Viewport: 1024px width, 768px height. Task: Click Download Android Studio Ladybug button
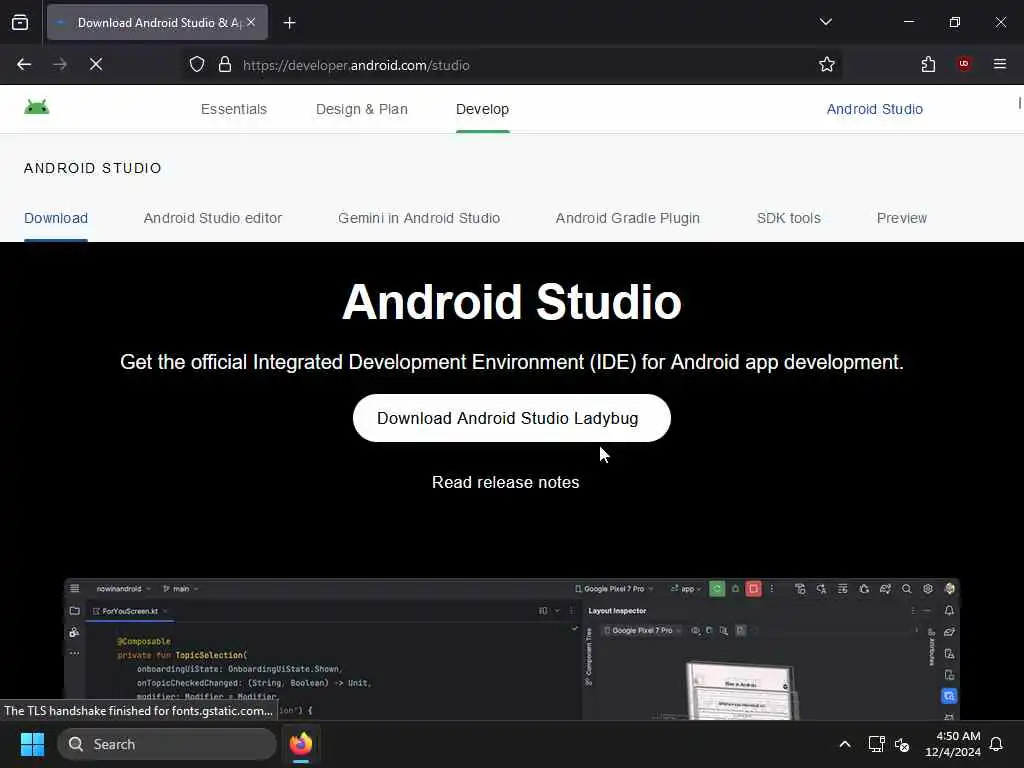pyautogui.click(x=511, y=418)
